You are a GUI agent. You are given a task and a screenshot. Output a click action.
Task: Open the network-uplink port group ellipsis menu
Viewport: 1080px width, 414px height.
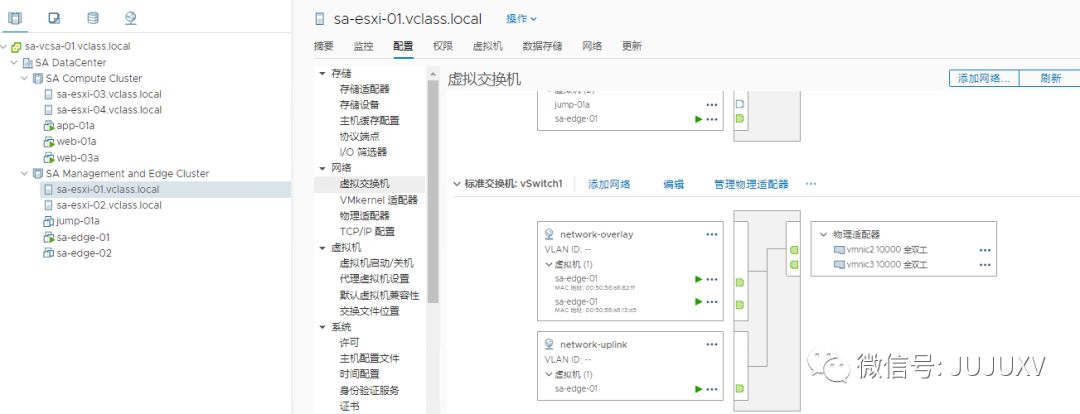point(712,344)
